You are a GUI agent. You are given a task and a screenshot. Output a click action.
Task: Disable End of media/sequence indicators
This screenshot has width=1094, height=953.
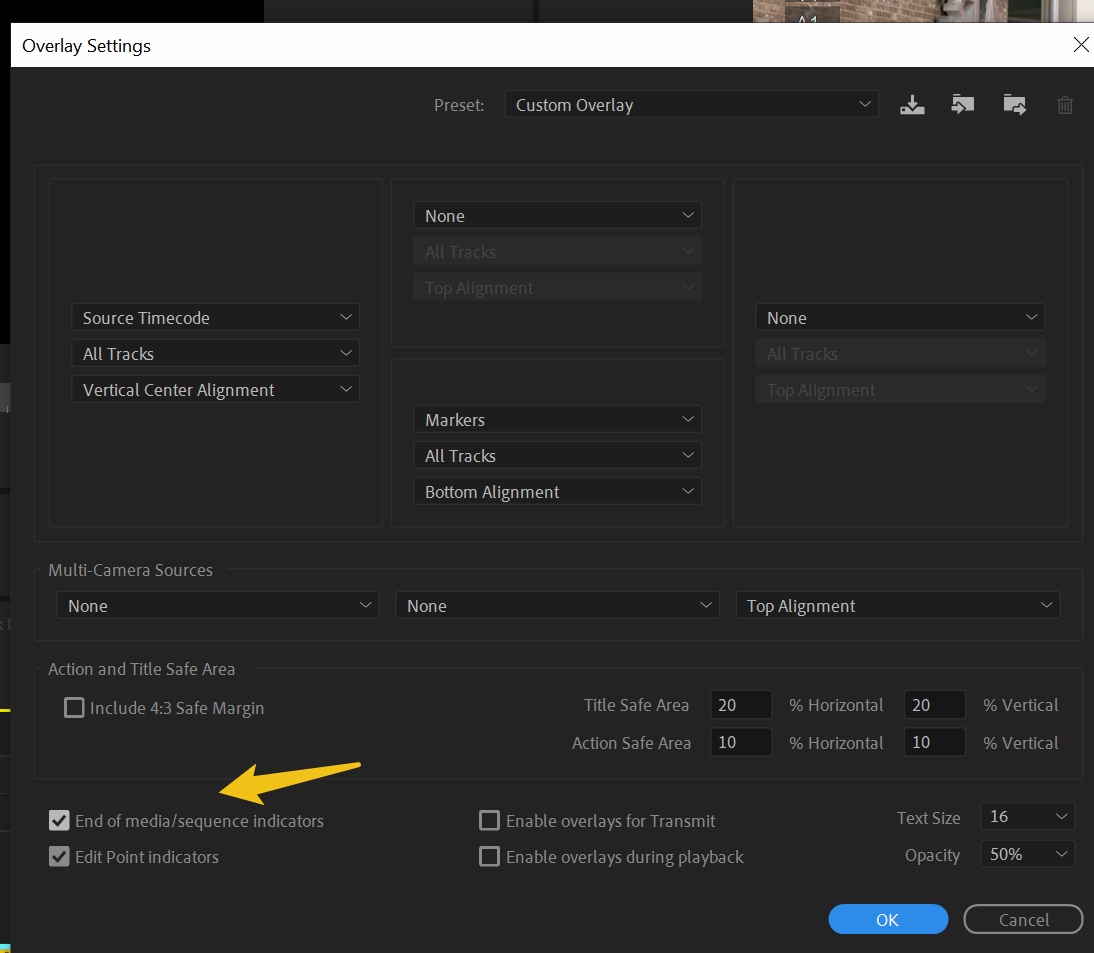59,820
